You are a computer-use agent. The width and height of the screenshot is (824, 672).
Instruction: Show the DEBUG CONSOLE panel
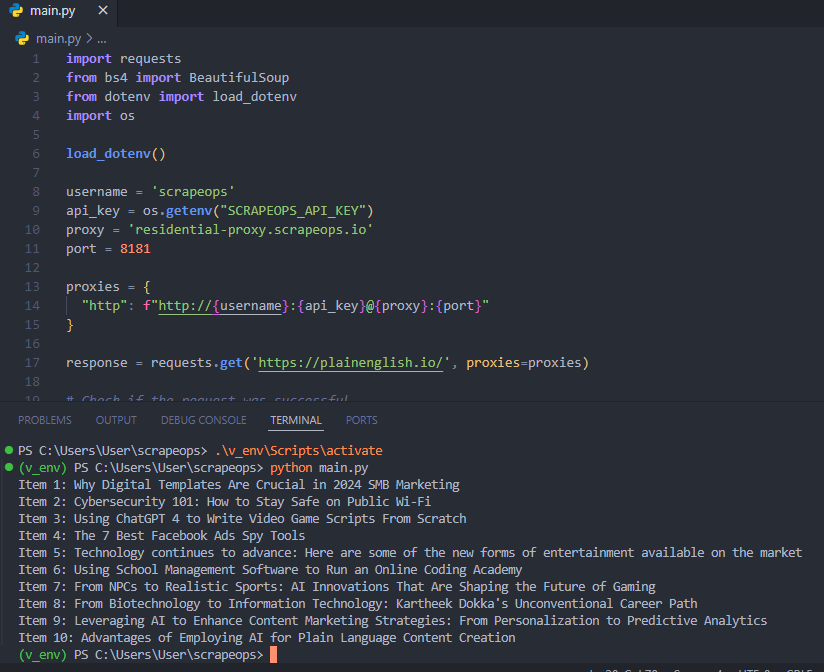[x=203, y=420]
